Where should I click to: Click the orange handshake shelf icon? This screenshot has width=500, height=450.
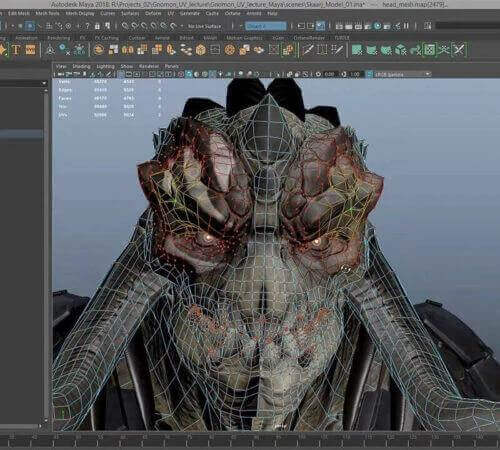[259, 50]
